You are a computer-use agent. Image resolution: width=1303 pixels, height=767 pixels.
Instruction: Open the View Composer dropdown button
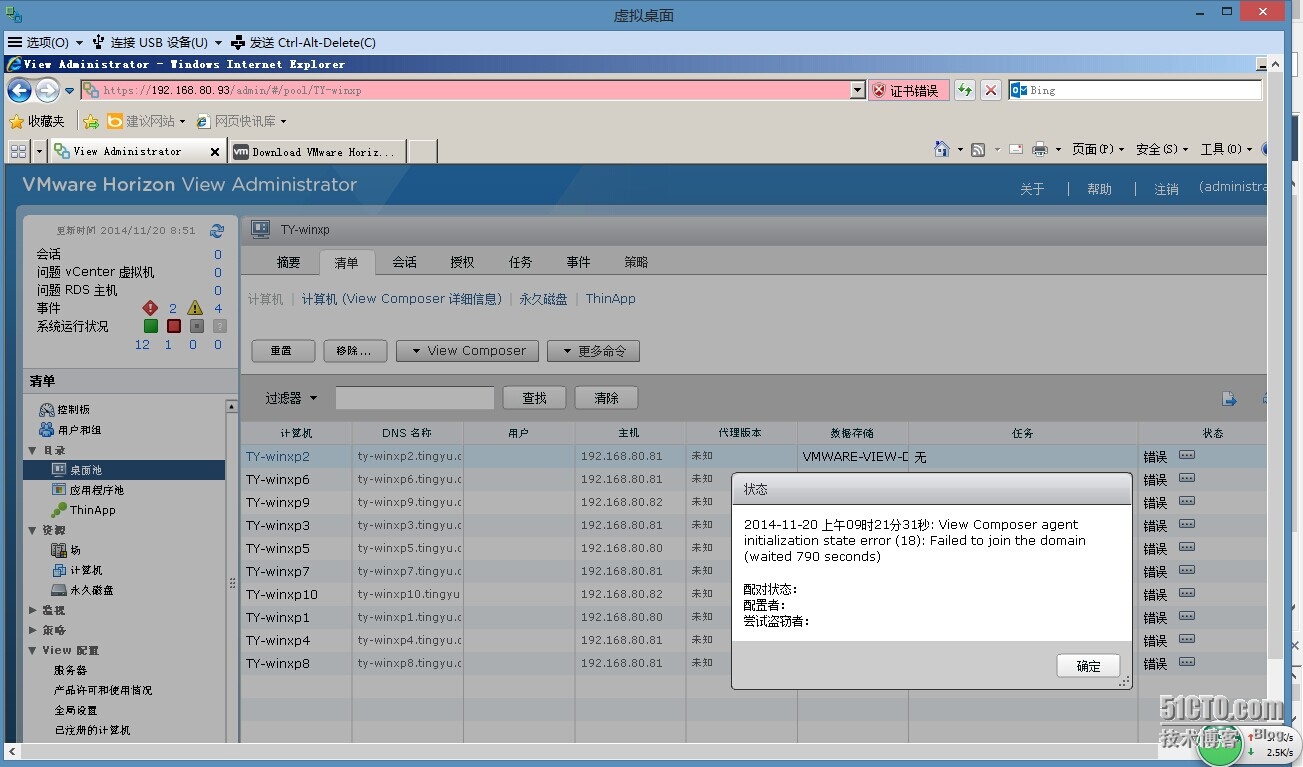[467, 351]
